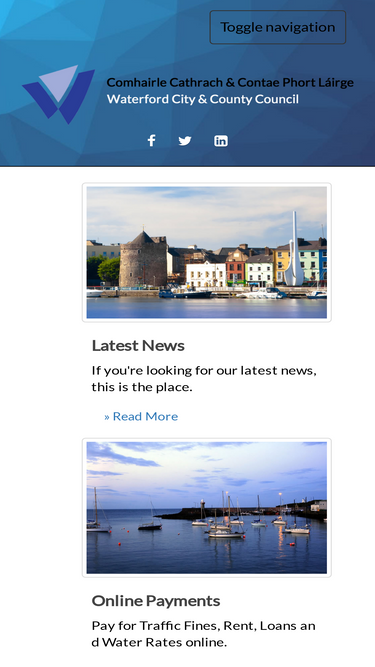Click the Latest News heading

pos(138,346)
